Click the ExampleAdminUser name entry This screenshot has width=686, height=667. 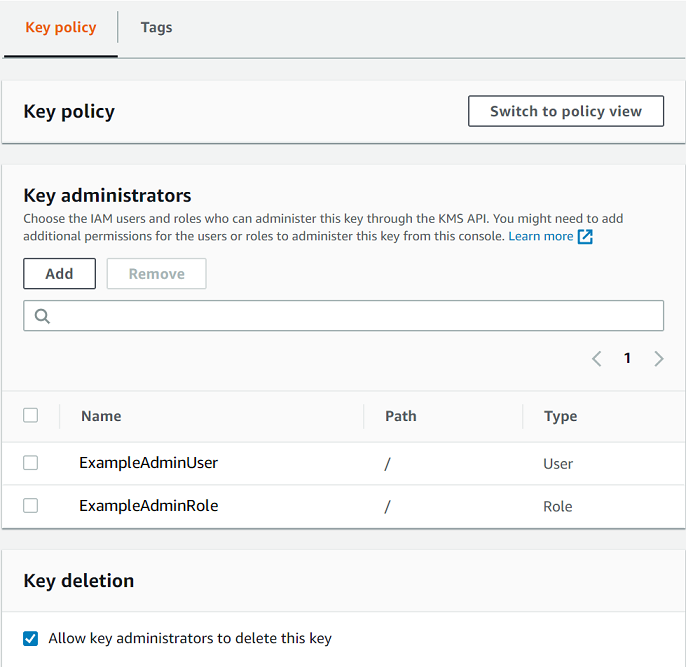148,463
